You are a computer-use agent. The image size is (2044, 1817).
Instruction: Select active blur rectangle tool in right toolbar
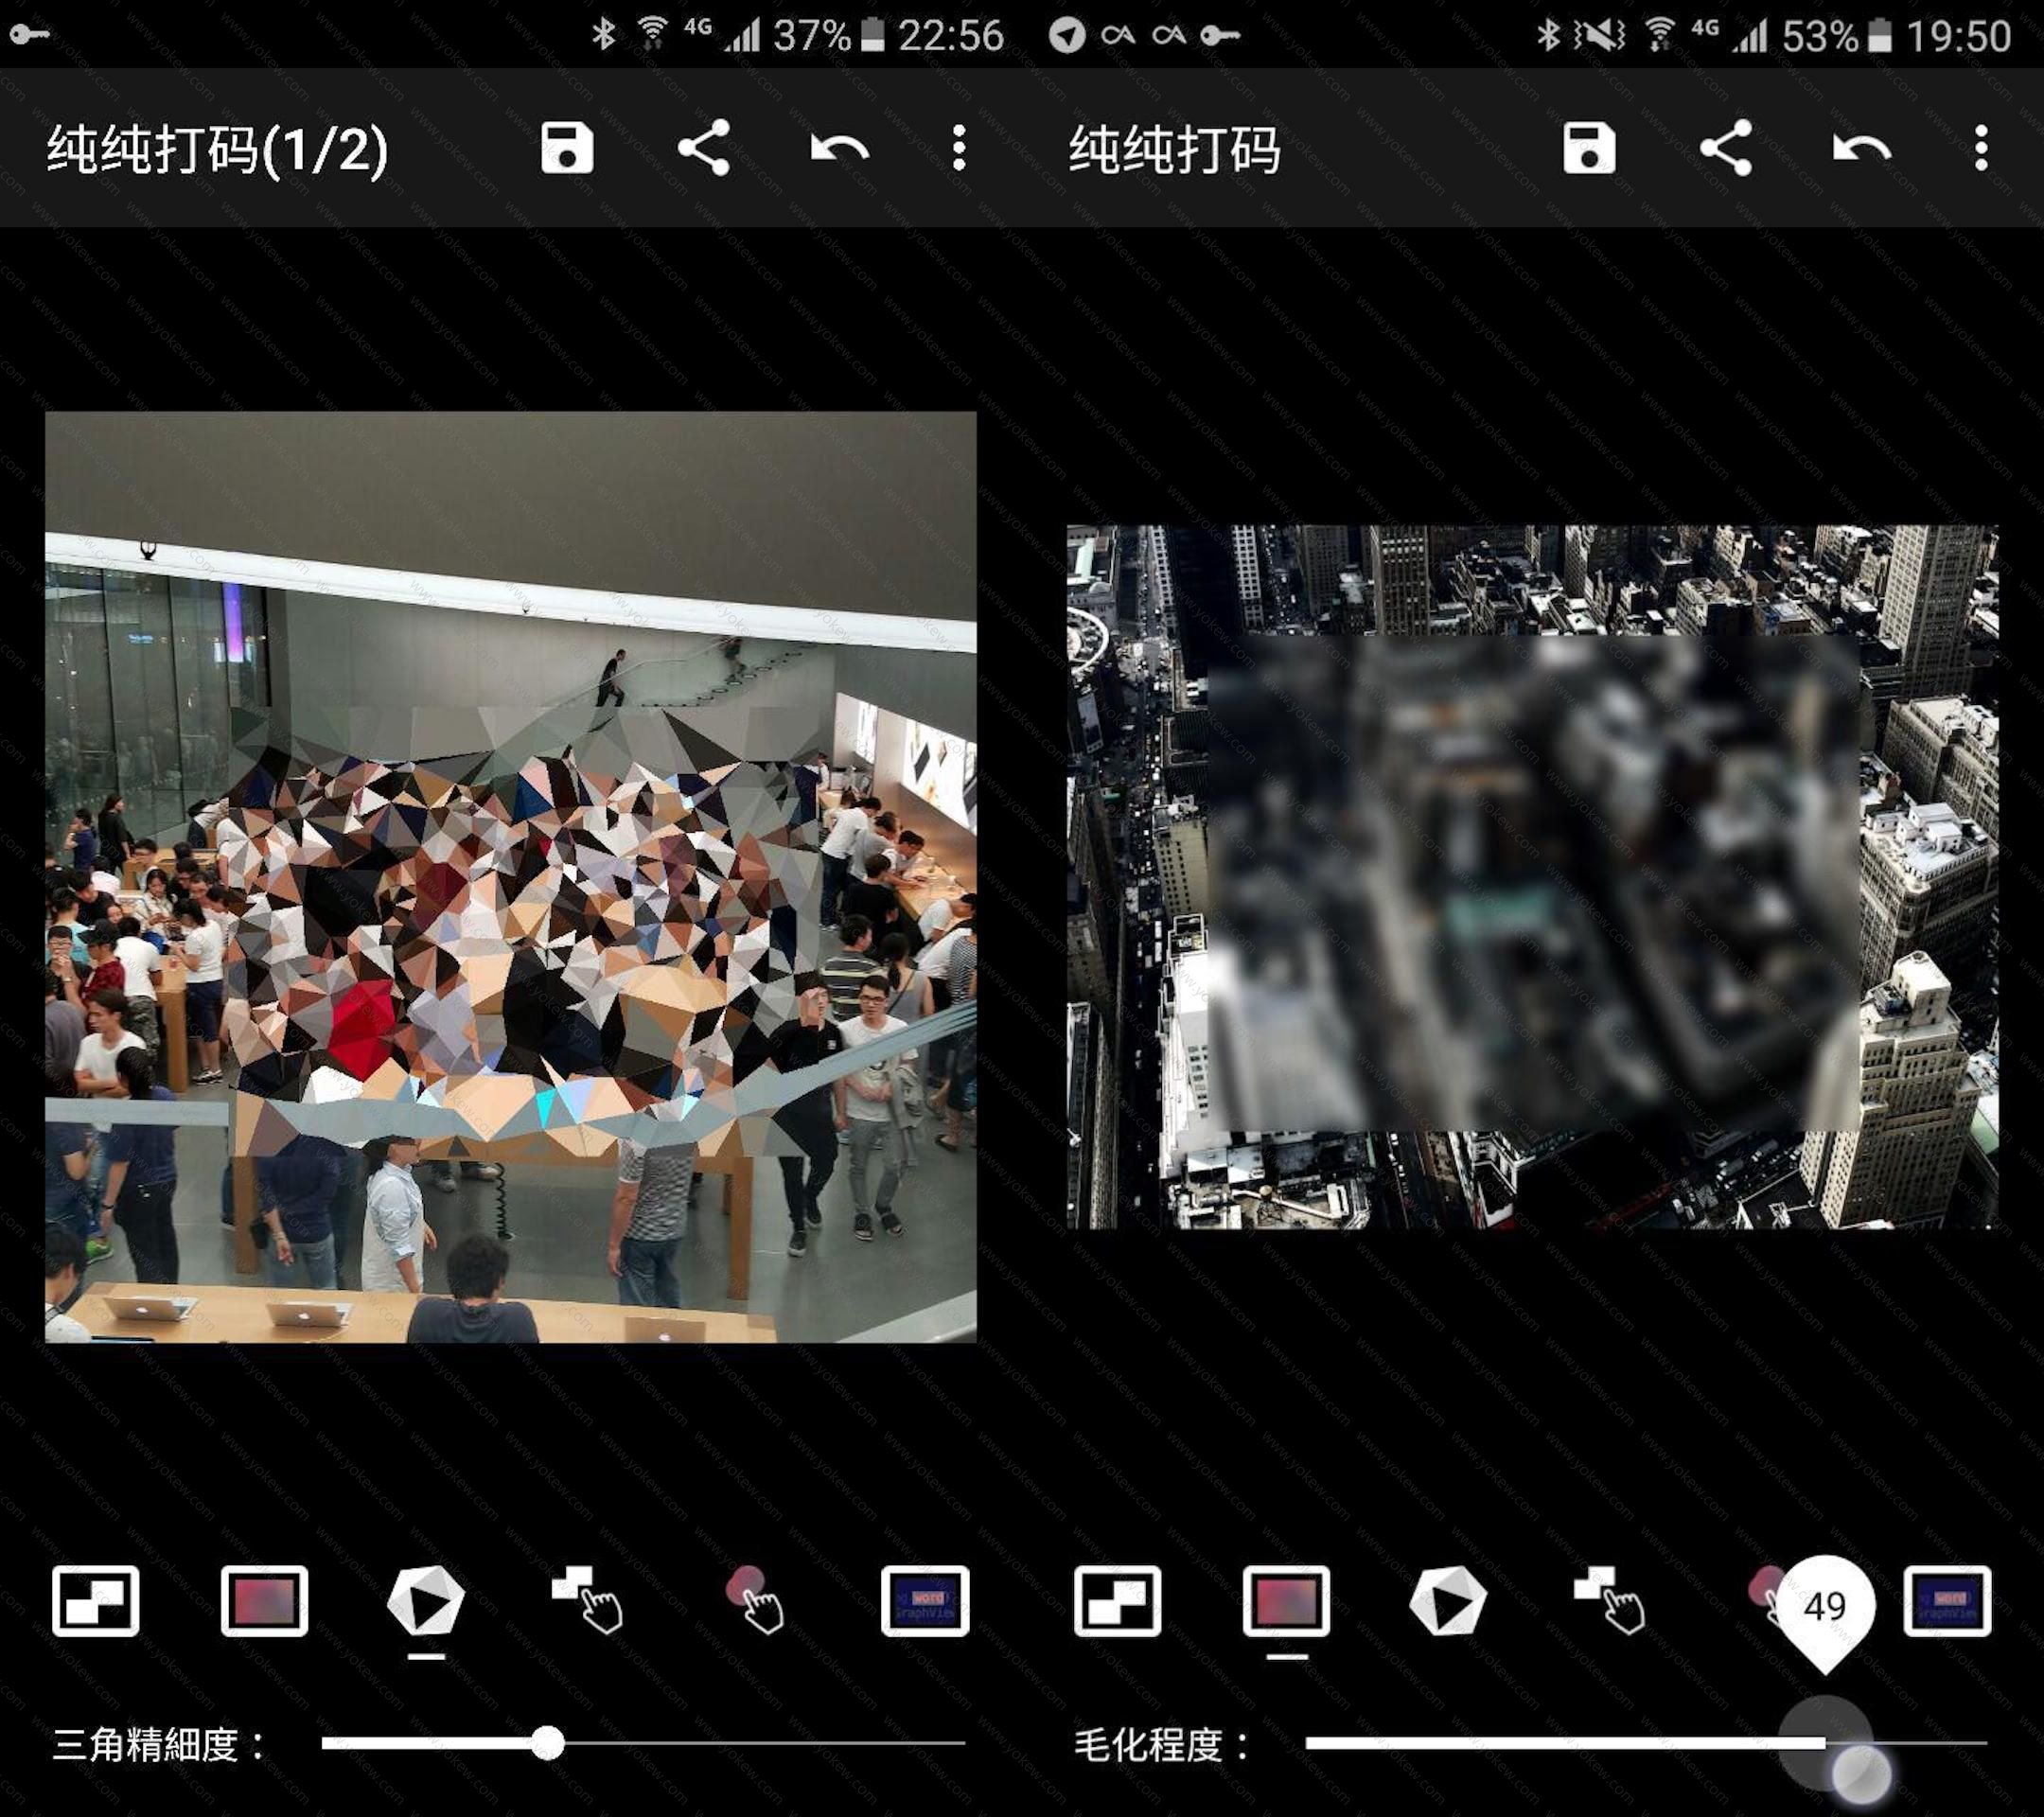(1286, 1601)
